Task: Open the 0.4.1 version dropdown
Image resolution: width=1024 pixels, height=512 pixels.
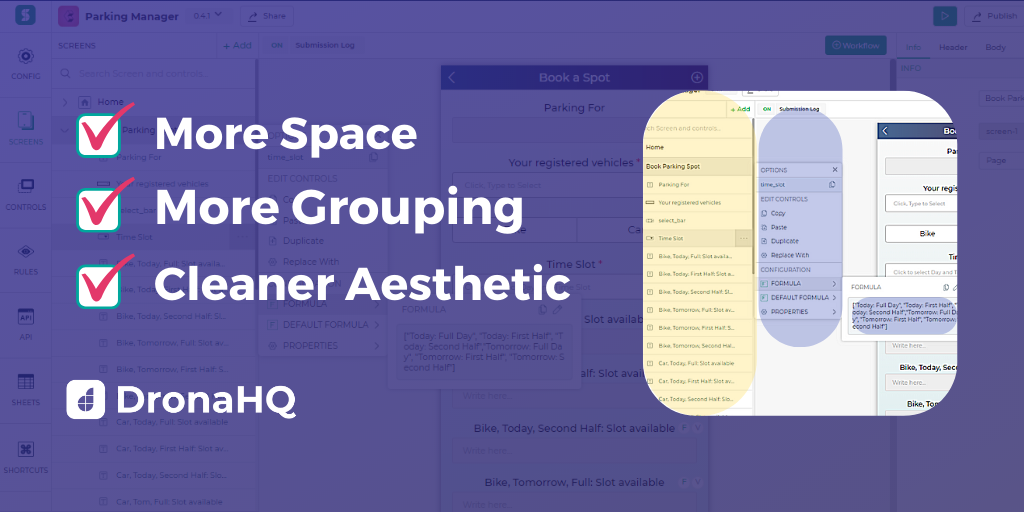Action: point(208,16)
